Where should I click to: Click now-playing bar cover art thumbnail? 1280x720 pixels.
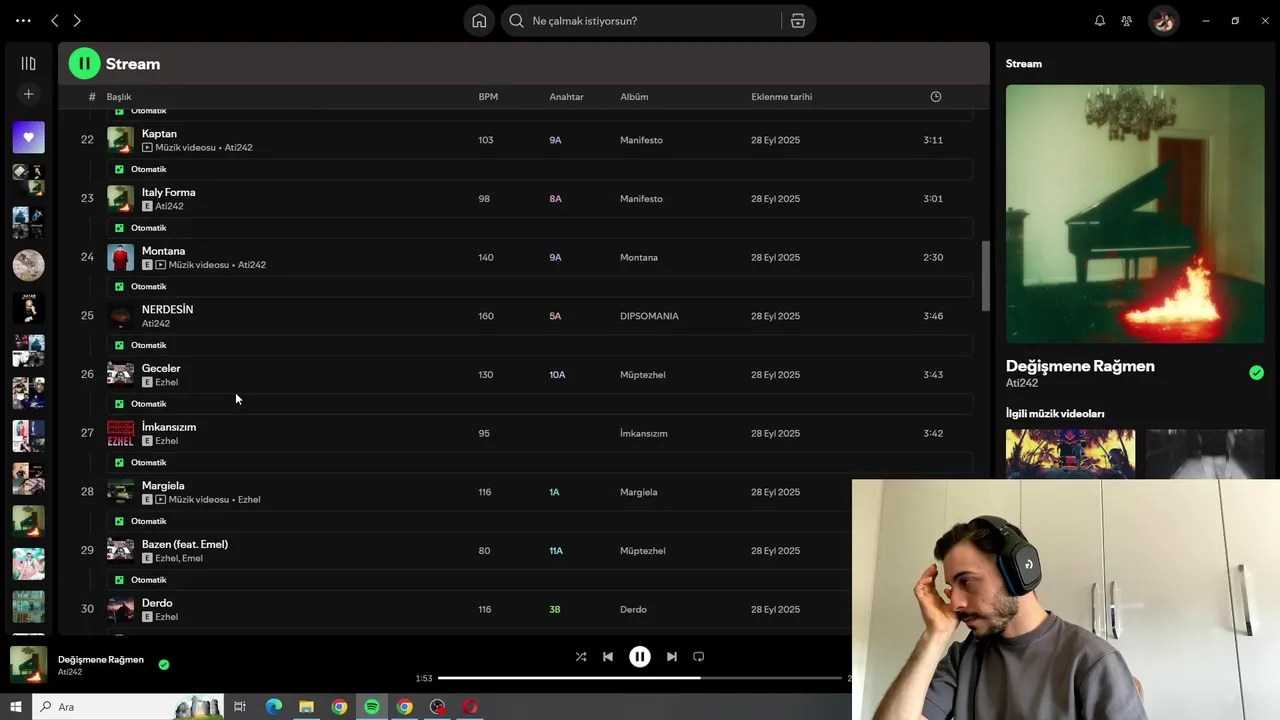coord(28,664)
